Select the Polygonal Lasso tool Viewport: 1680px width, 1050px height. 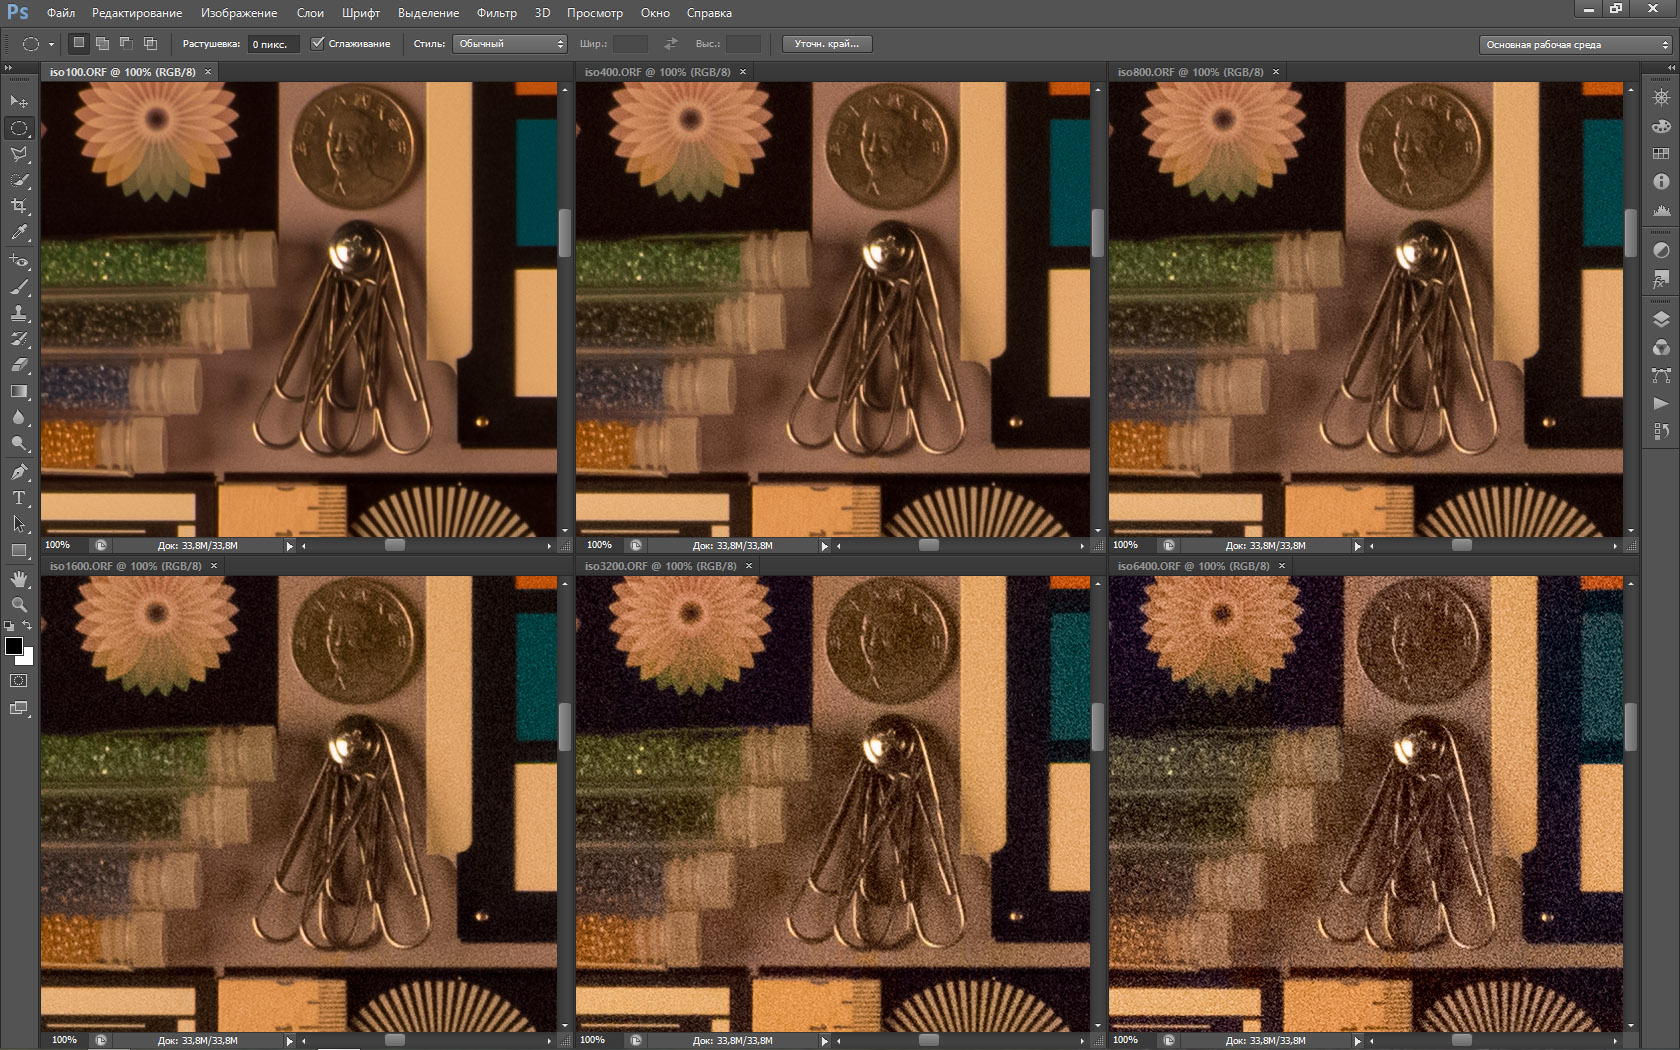pos(19,154)
